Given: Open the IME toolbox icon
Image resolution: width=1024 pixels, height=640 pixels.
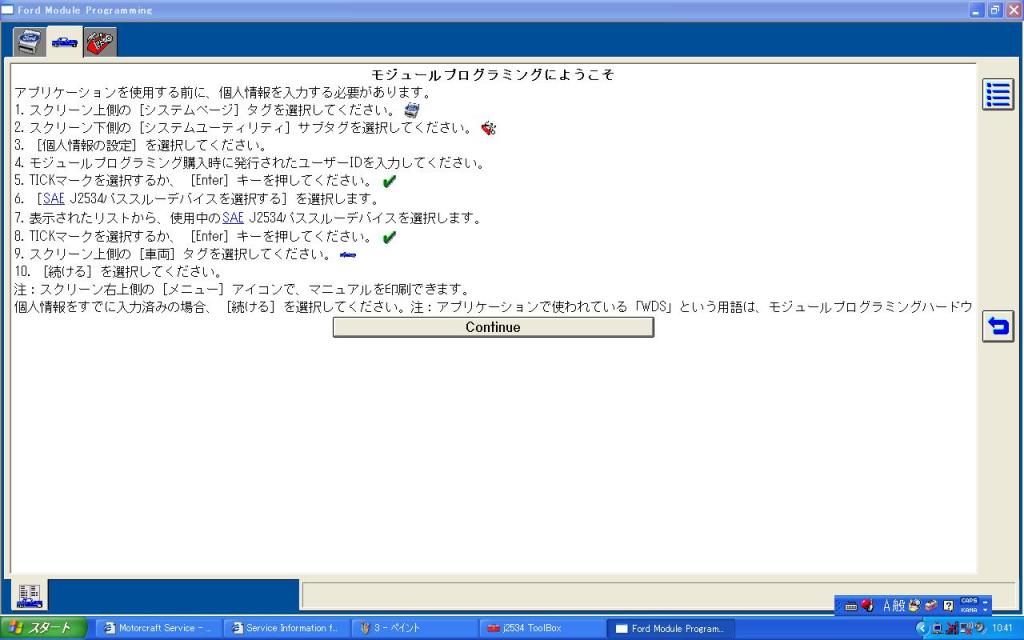Looking at the screenshot, I should tap(931, 605).
